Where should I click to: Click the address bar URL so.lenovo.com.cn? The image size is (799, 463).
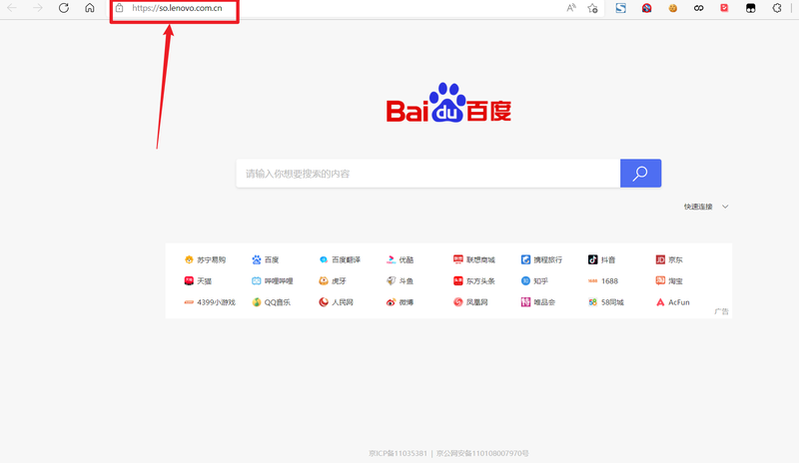click(x=177, y=8)
